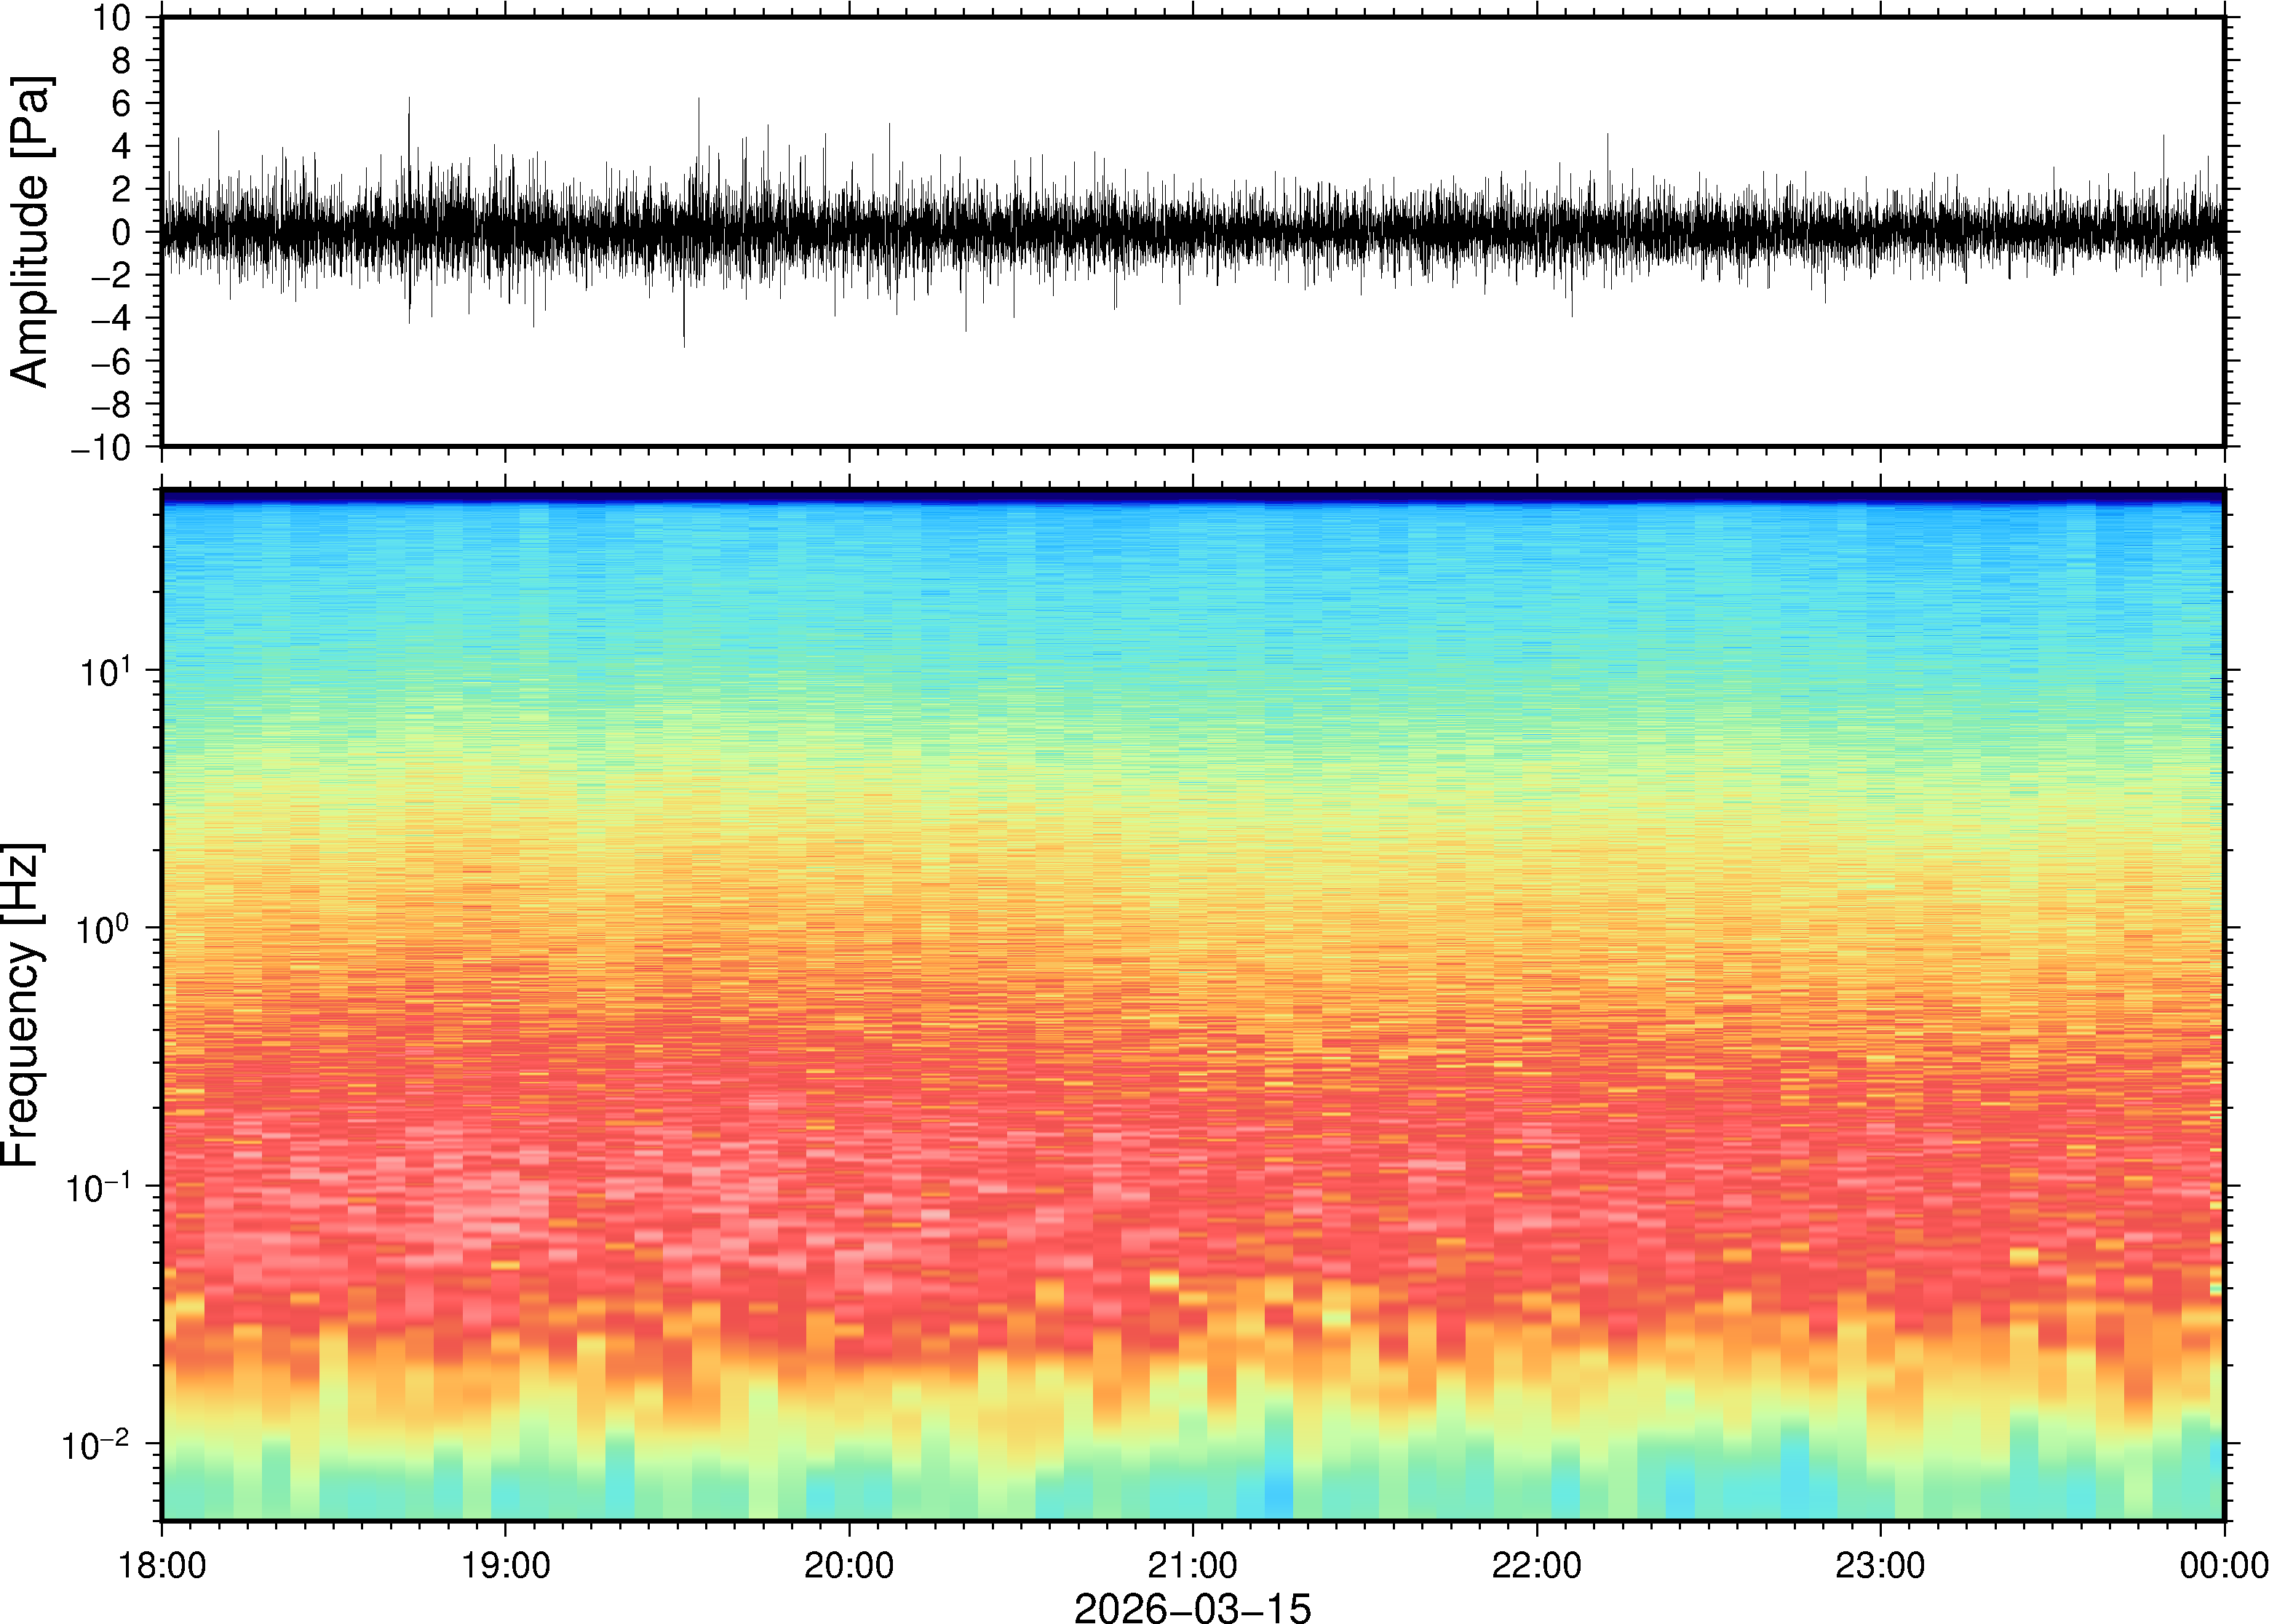
Task: Click the 6 amplitude tick label
Action: [x=121, y=104]
